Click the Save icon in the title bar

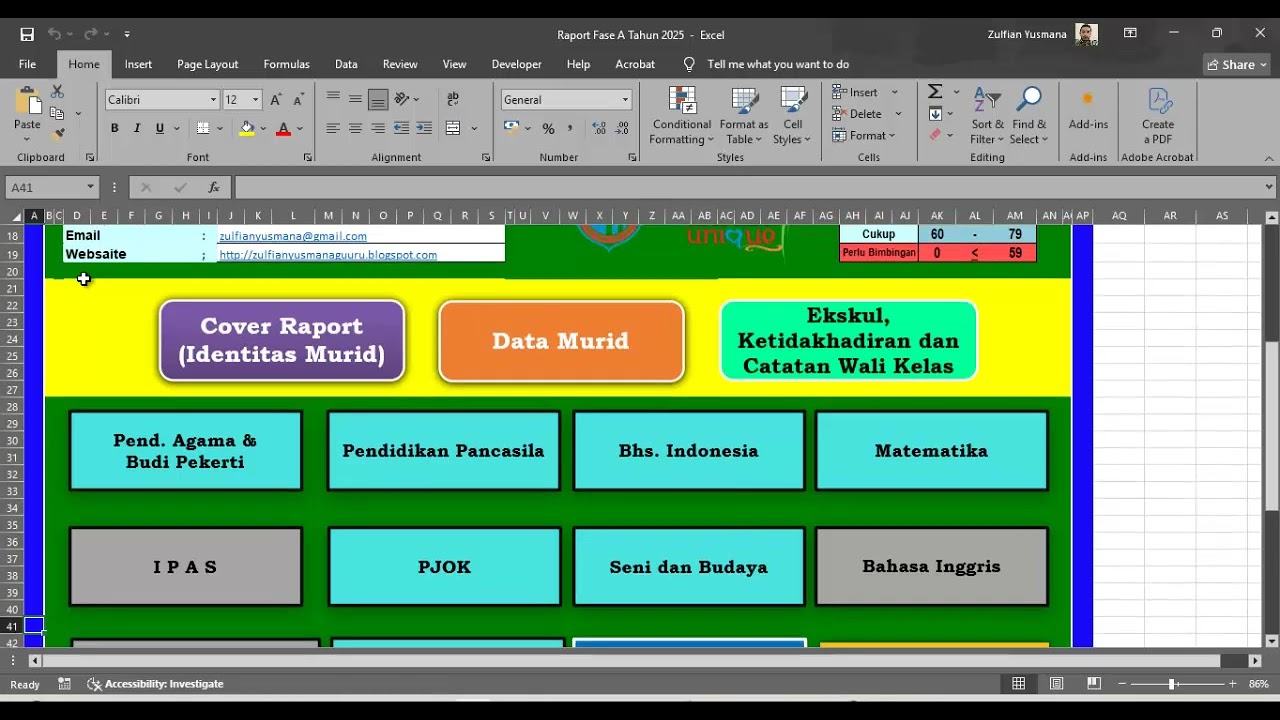tap(27, 34)
